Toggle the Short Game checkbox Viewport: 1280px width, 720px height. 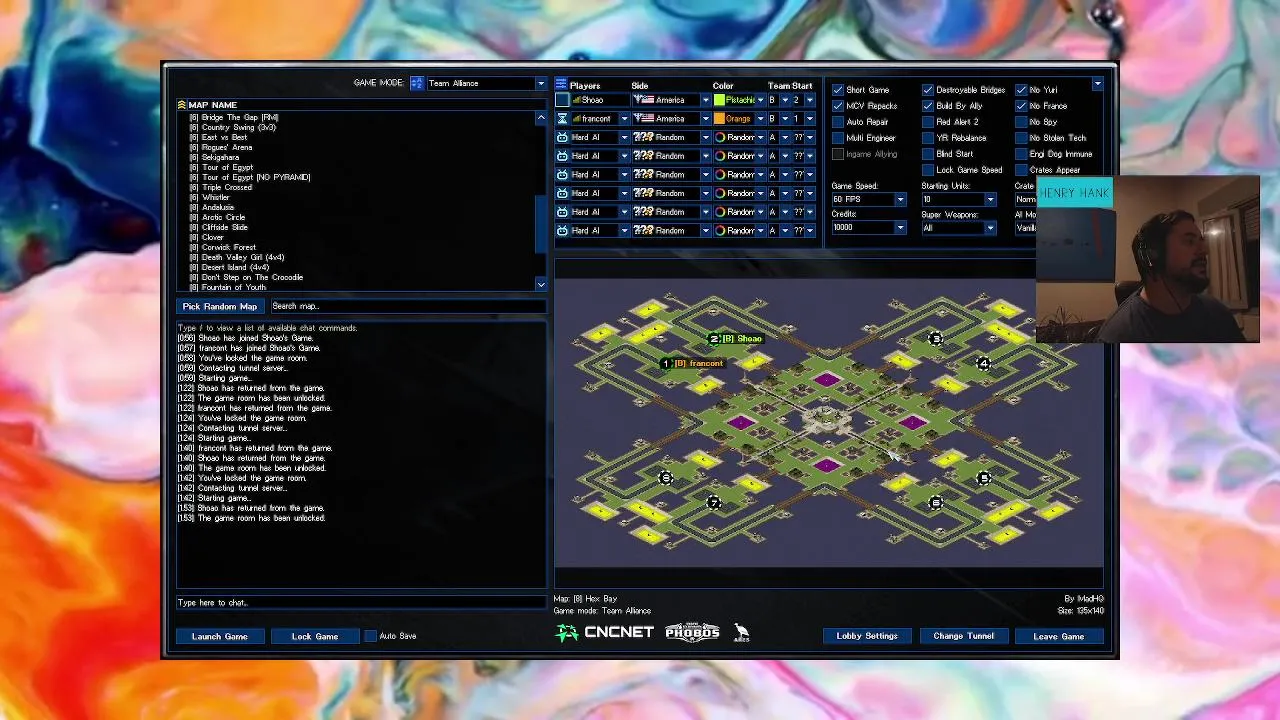tap(838, 90)
